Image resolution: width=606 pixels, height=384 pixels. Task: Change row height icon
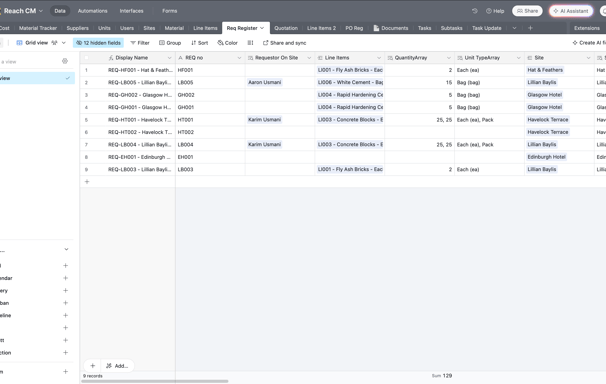point(250,43)
